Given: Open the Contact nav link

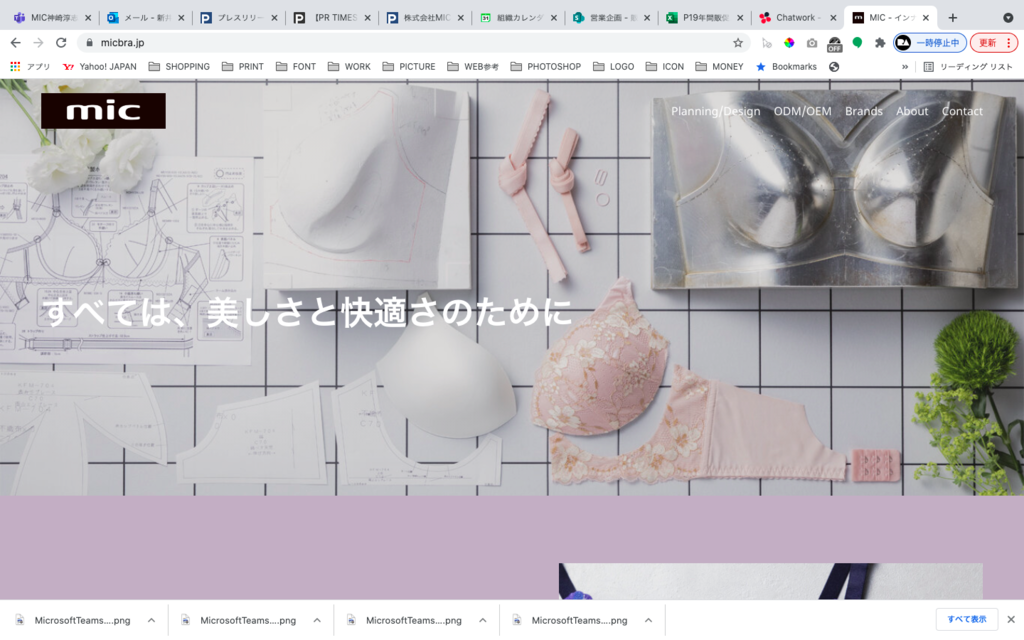Looking at the screenshot, I should point(962,111).
